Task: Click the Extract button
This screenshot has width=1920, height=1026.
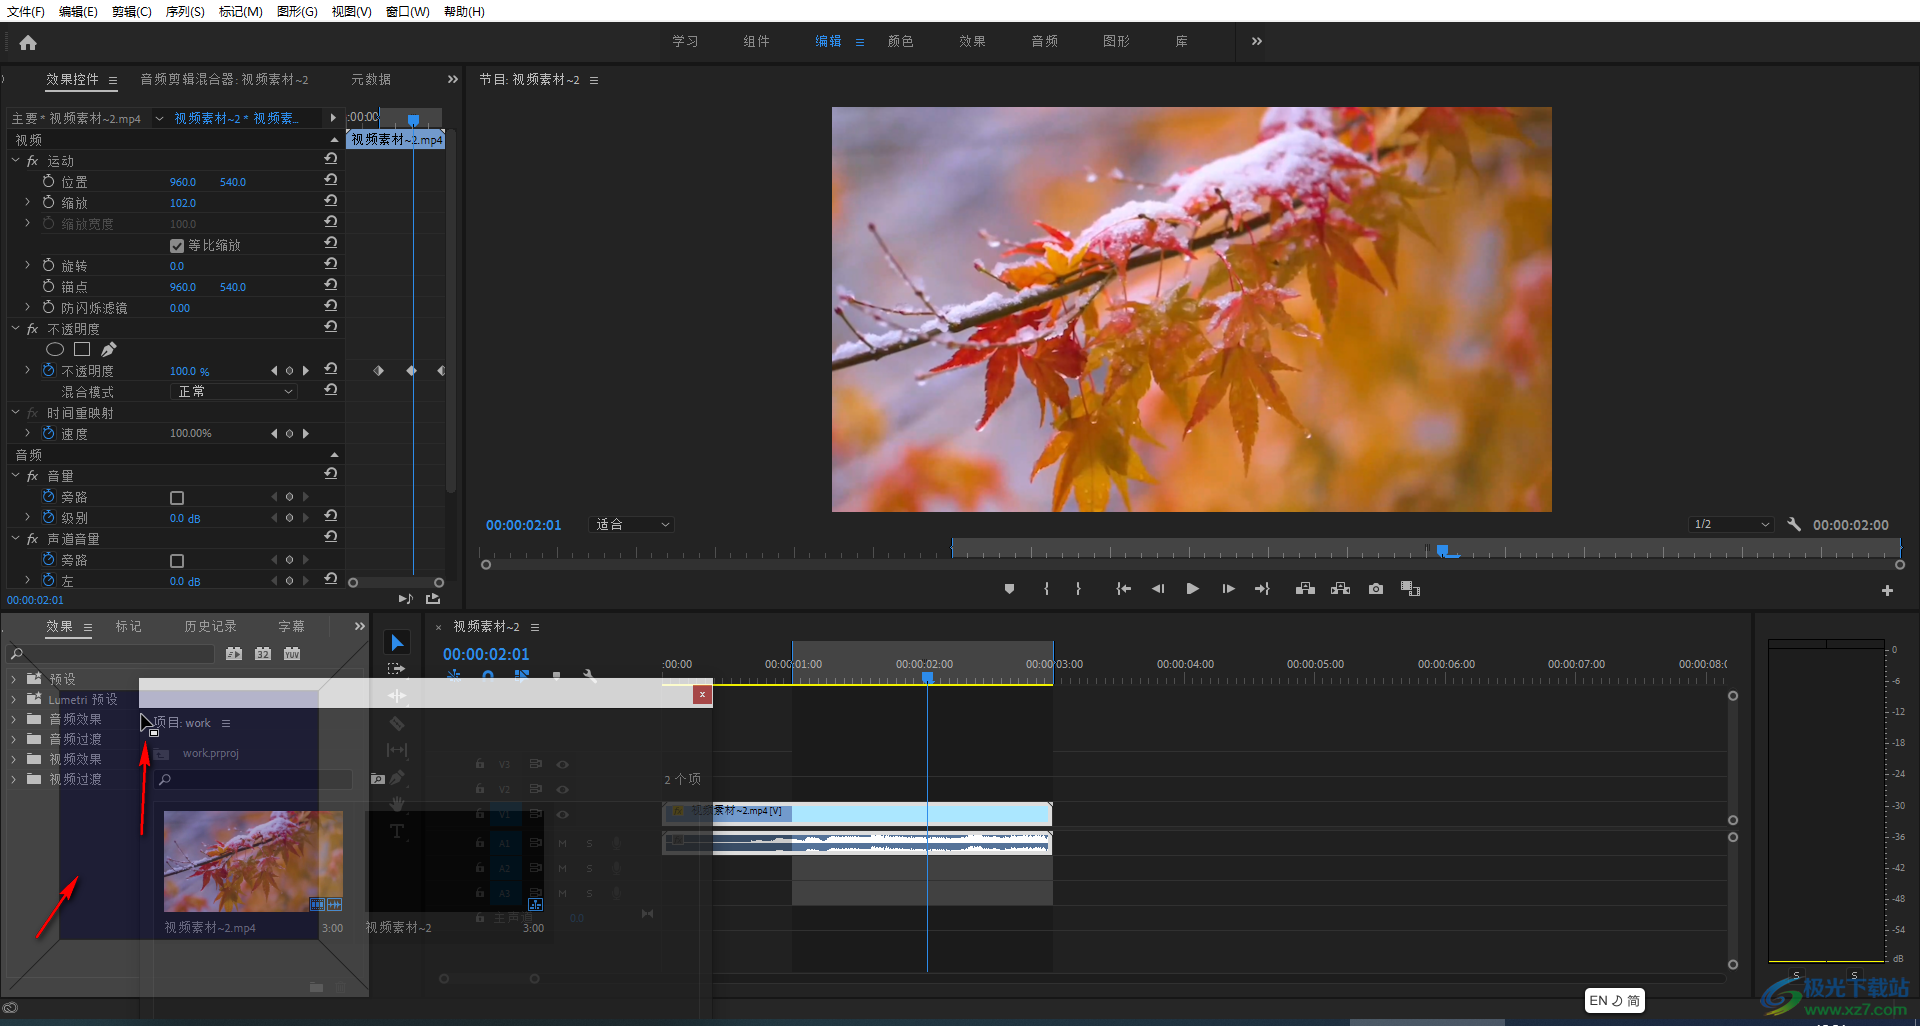Action: point(1340,589)
